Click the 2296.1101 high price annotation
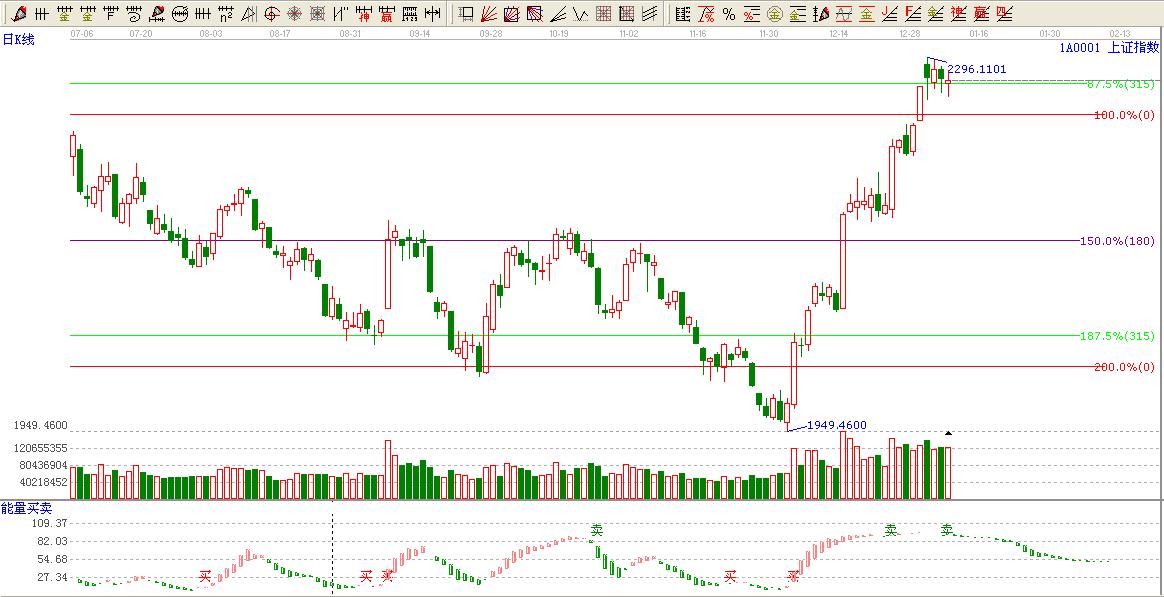Viewport: 1164px width, 597px height. pos(976,69)
